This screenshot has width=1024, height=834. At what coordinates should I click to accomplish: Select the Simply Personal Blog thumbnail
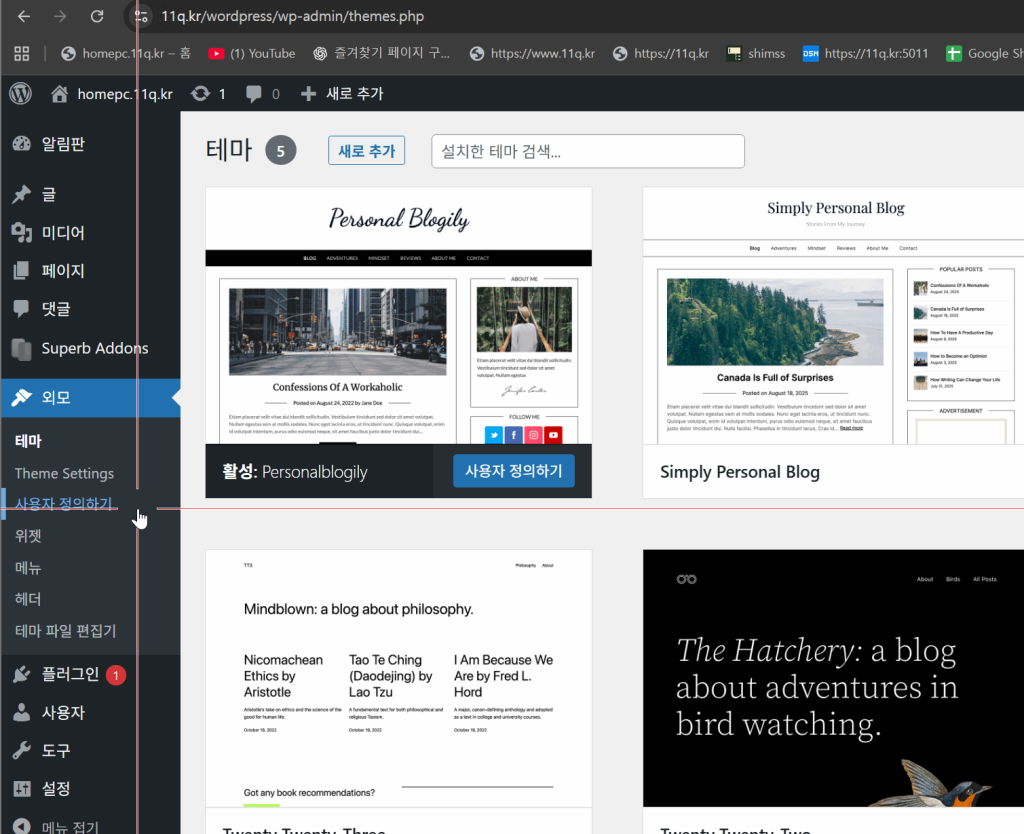pos(833,316)
